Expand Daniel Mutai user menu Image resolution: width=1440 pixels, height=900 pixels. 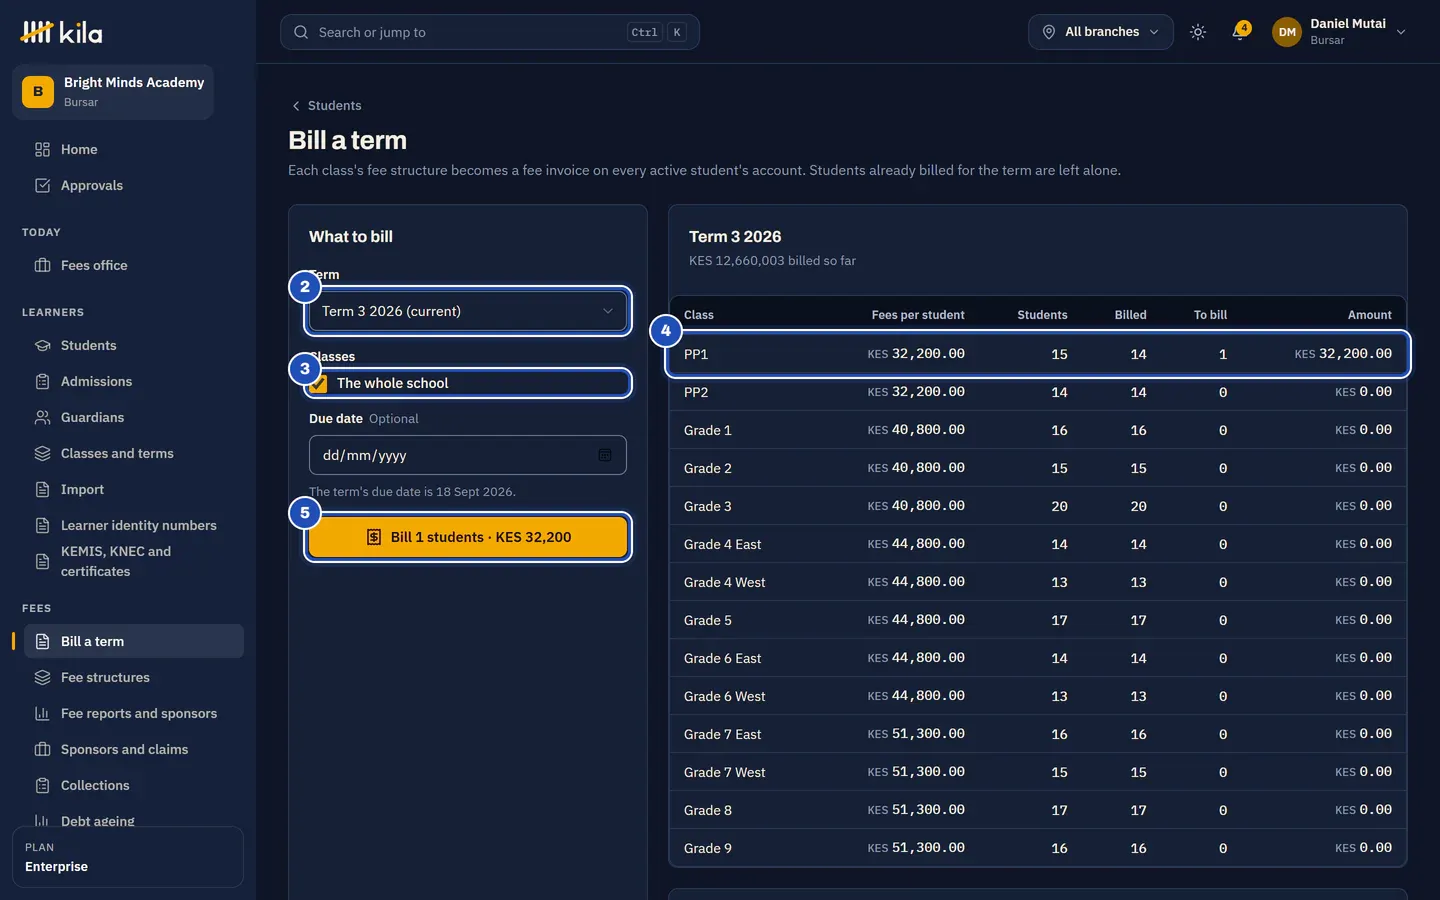pyautogui.click(x=1339, y=32)
